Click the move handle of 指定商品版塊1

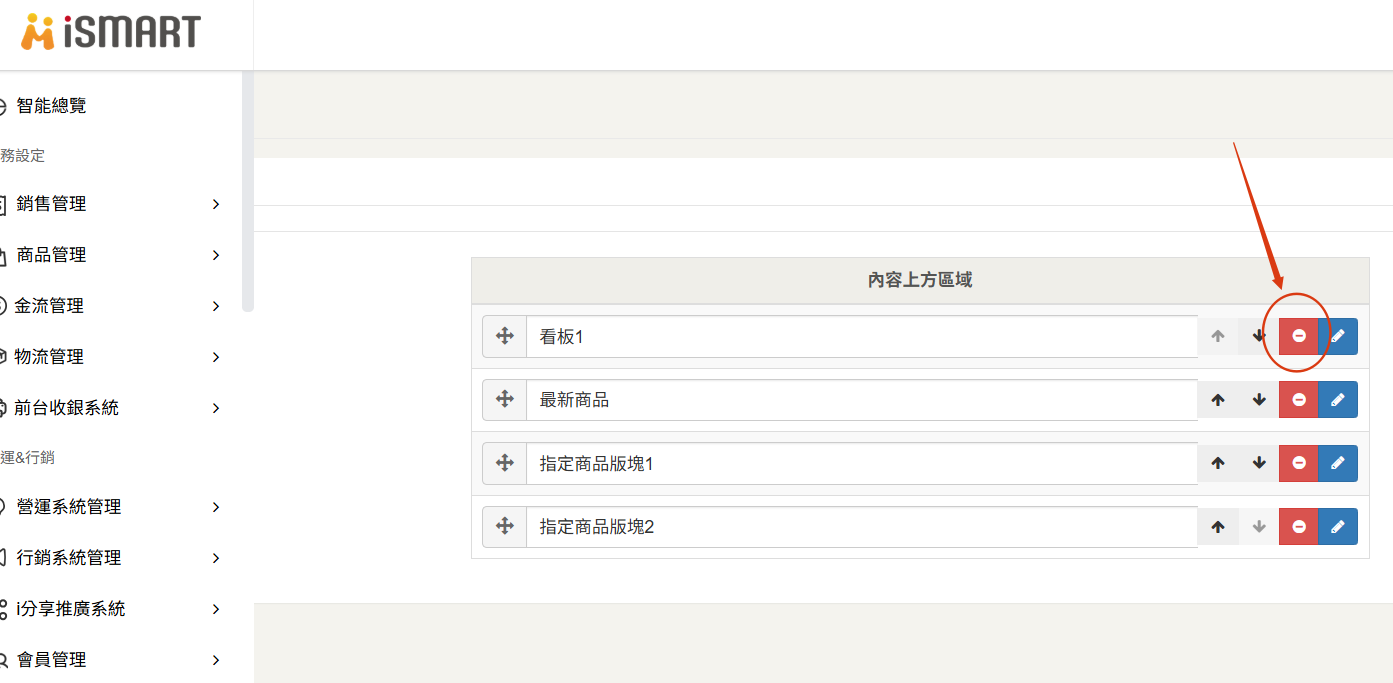click(x=505, y=463)
